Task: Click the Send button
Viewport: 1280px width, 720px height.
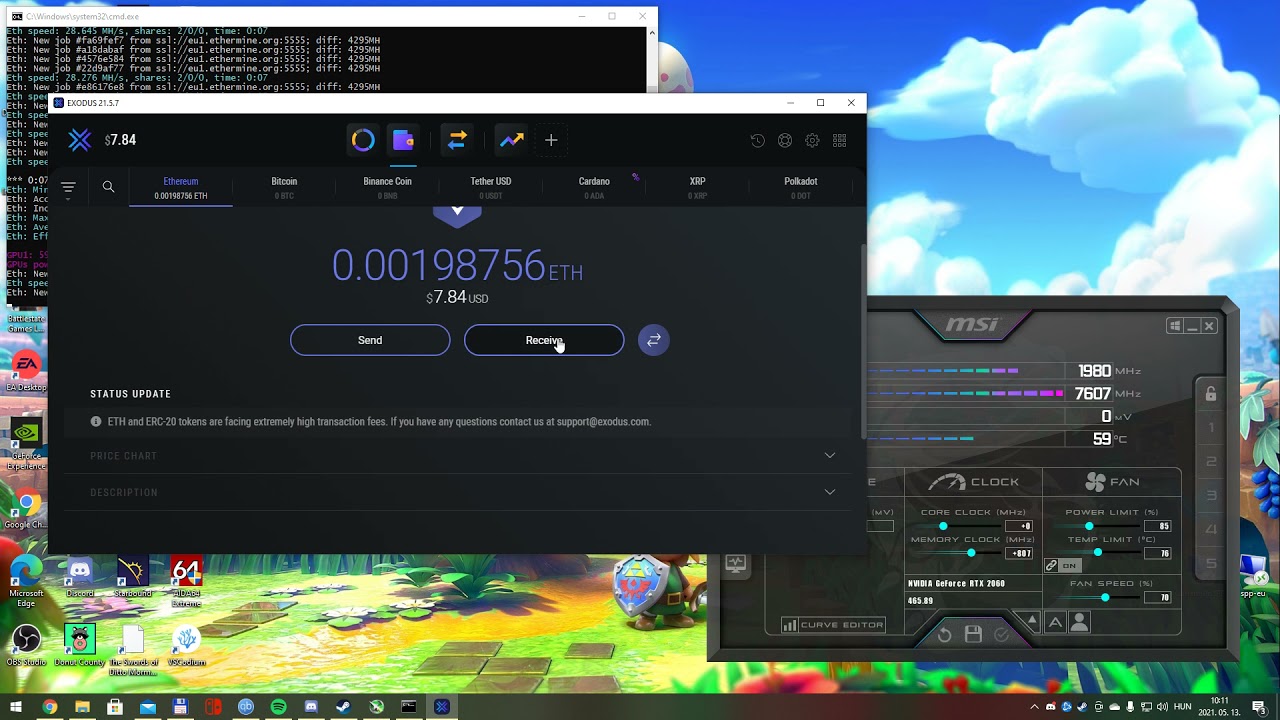Action: coord(370,340)
